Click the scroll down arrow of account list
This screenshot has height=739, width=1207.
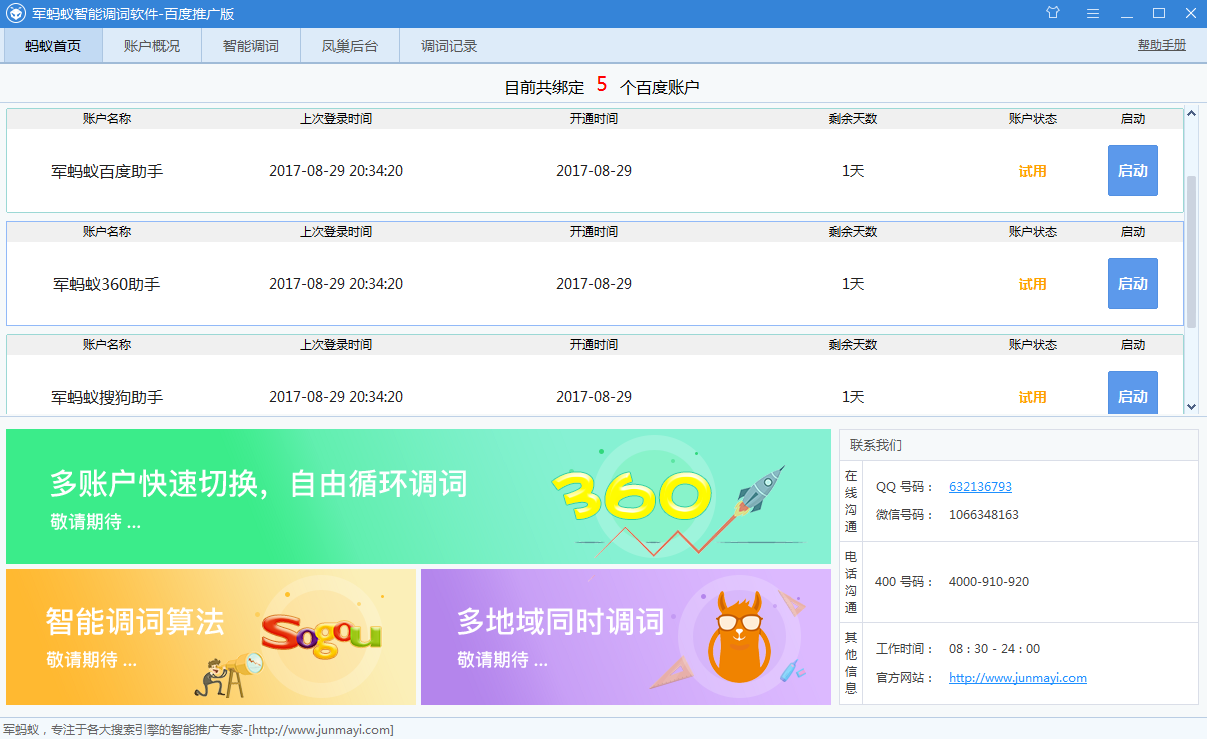(x=1191, y=407)
